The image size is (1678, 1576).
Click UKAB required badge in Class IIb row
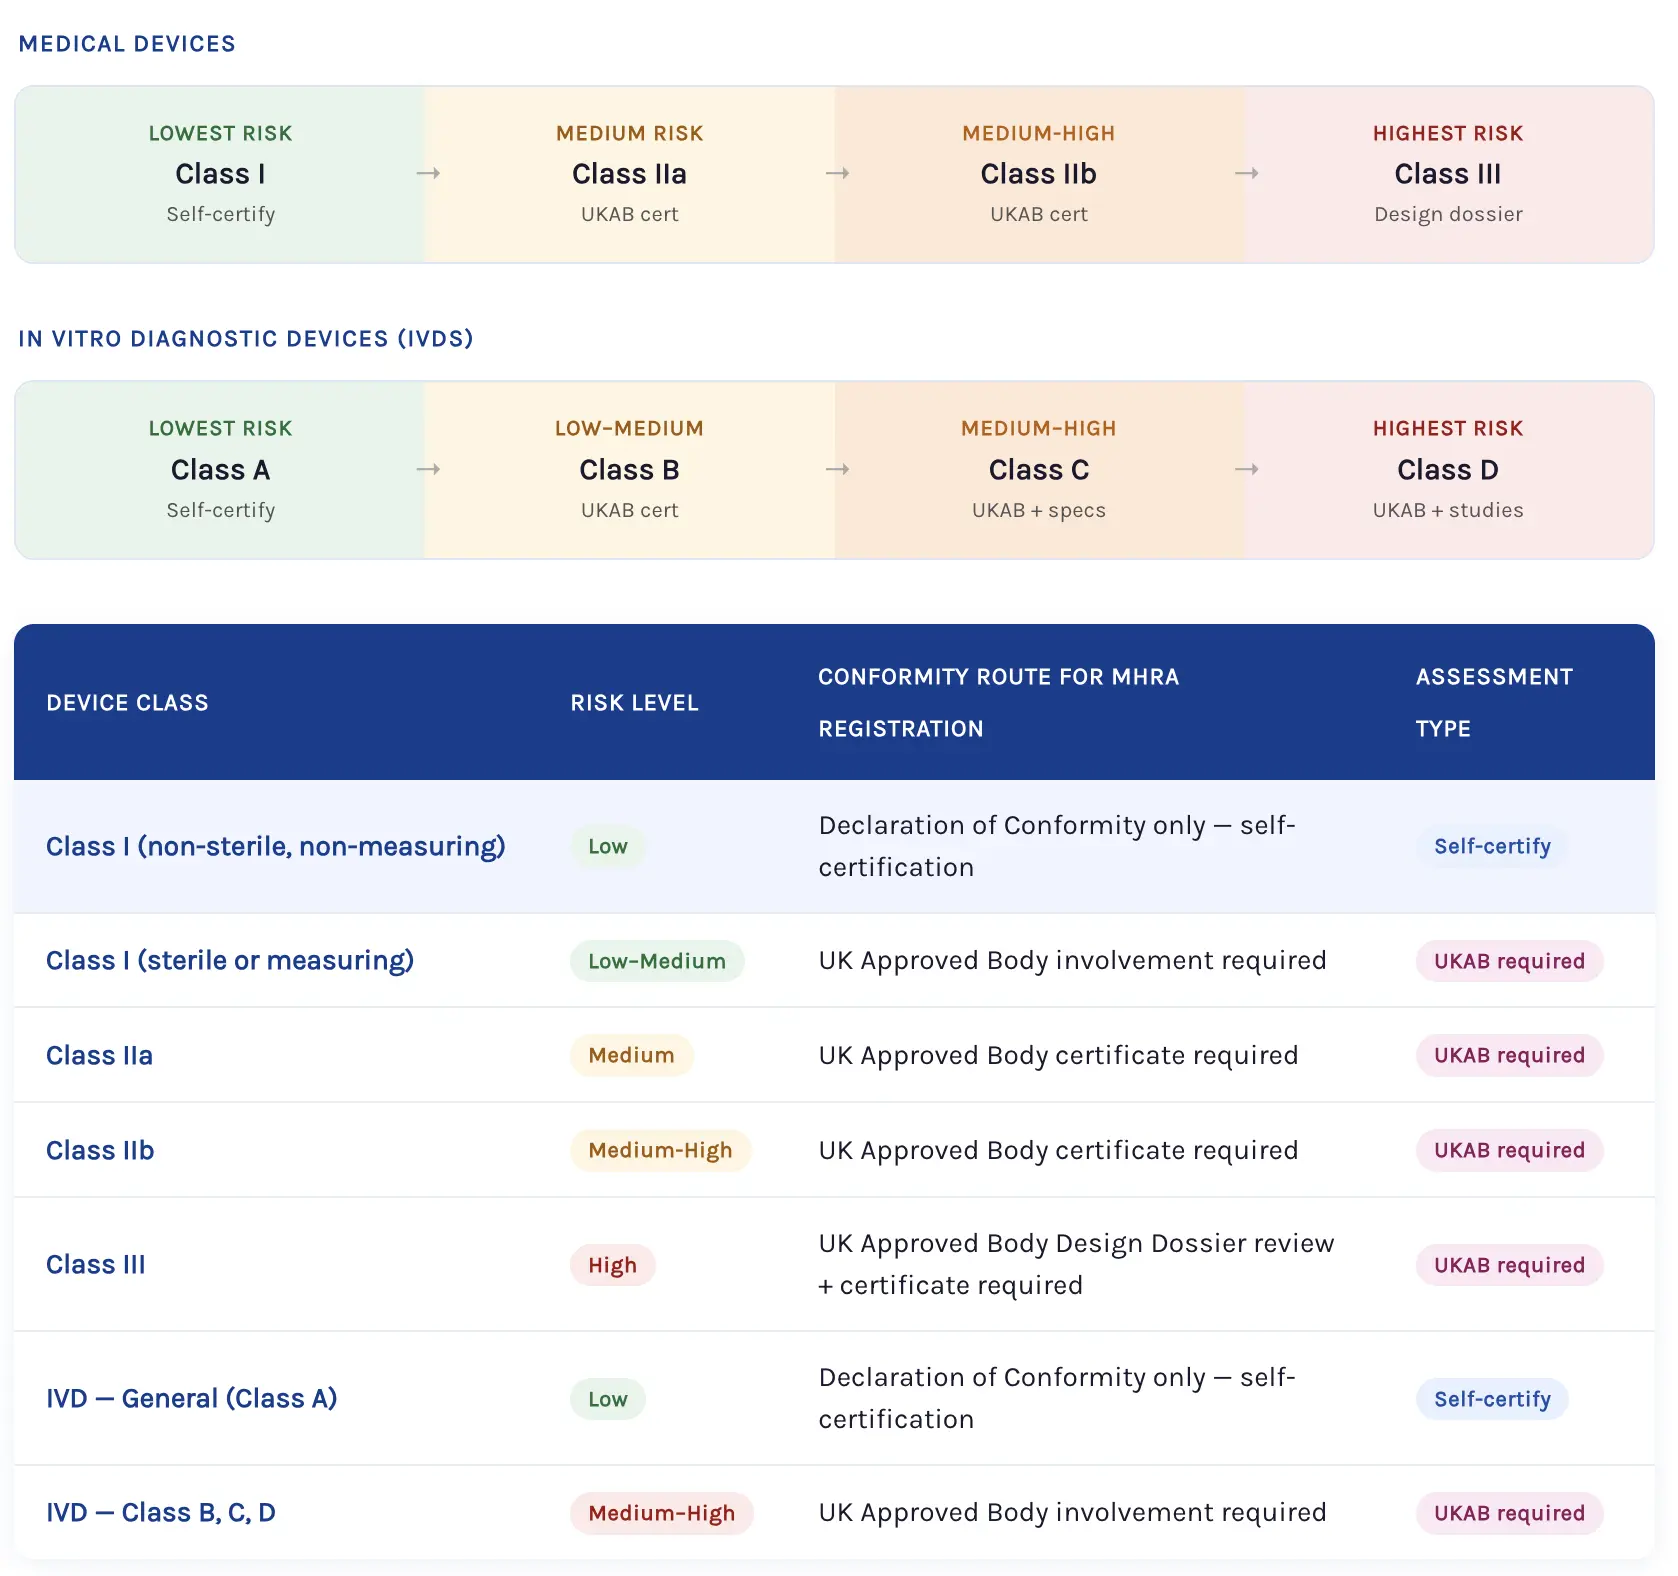click(x=1509, y=1151)
